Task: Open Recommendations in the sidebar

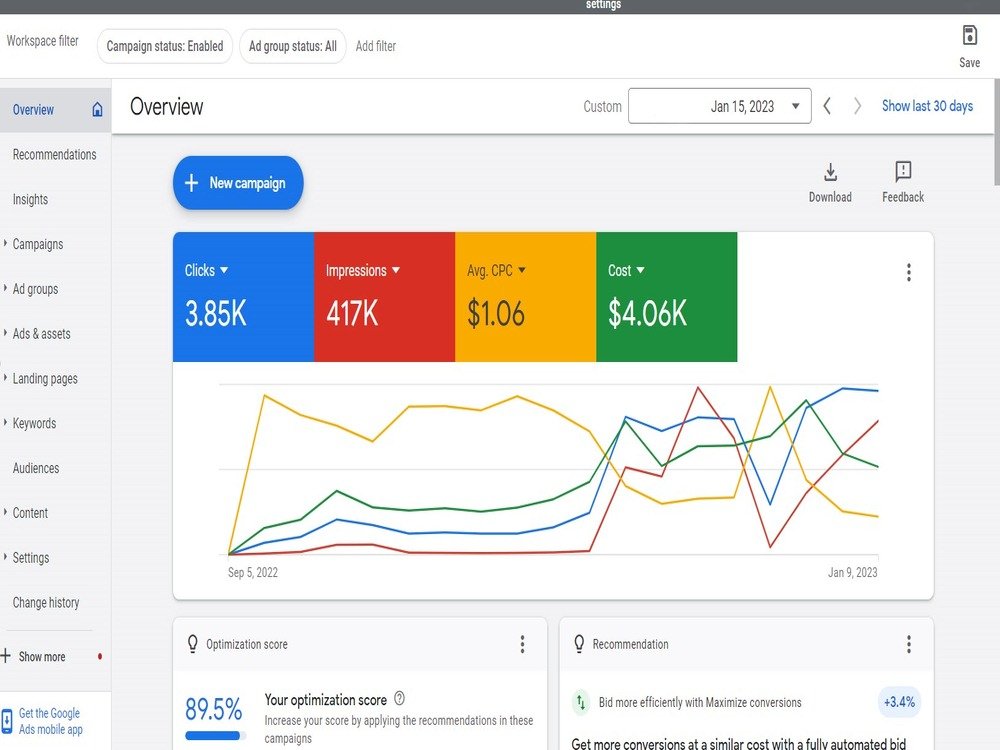Action: pyautogui.click(x=54, y=154)
